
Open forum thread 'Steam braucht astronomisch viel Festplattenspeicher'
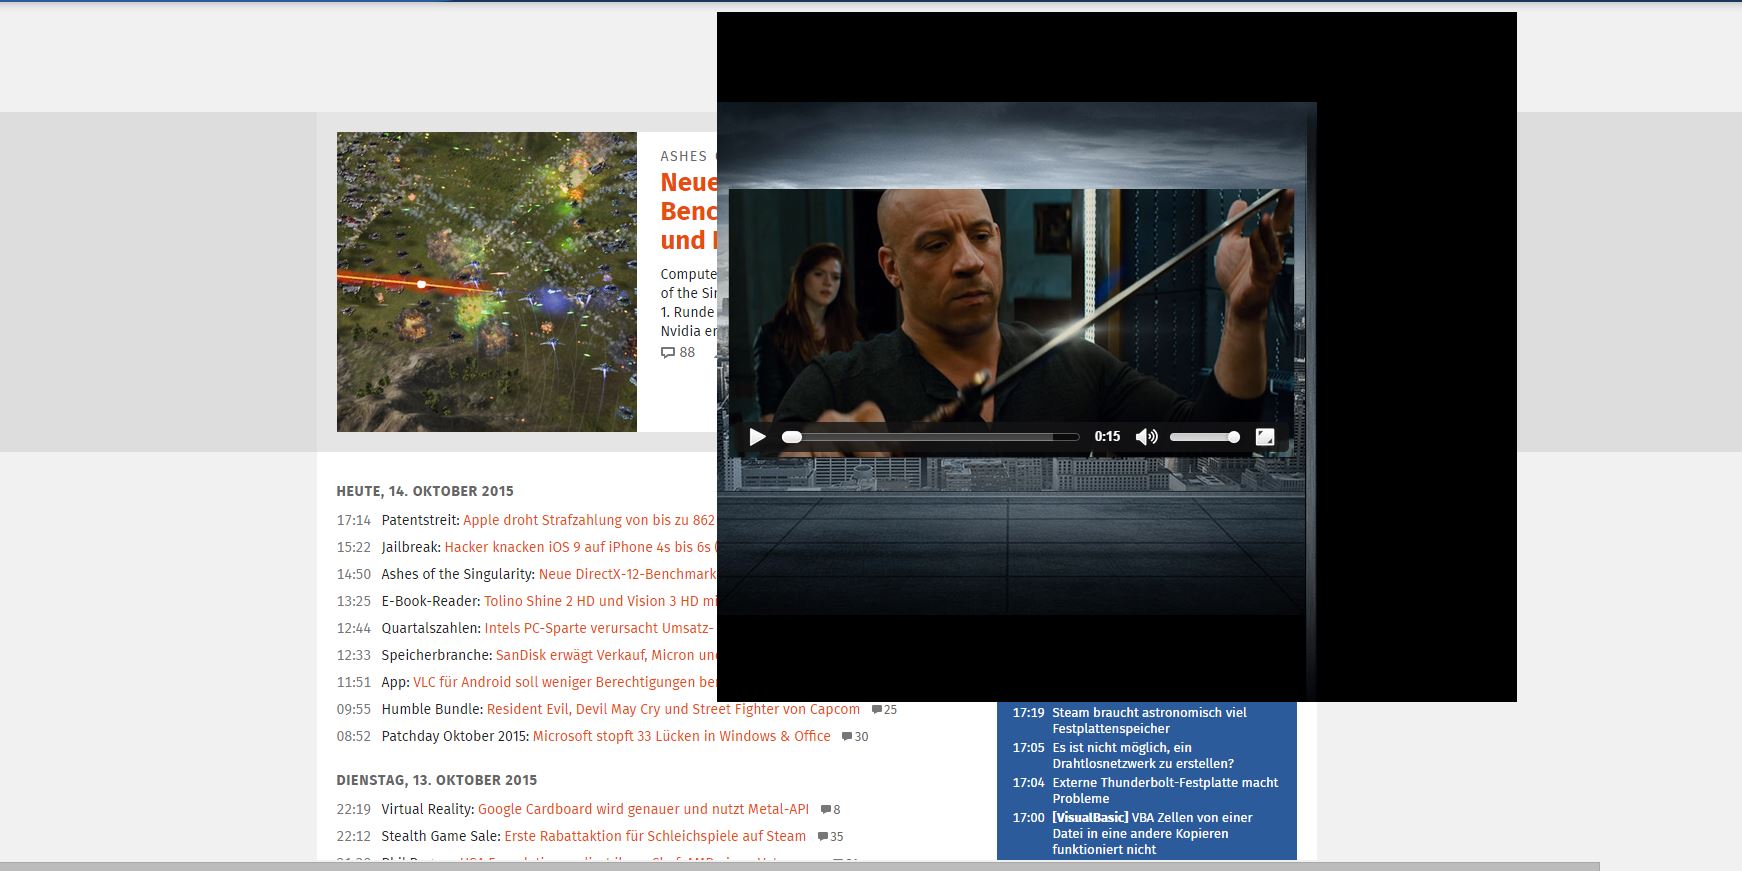[1149, 720]
